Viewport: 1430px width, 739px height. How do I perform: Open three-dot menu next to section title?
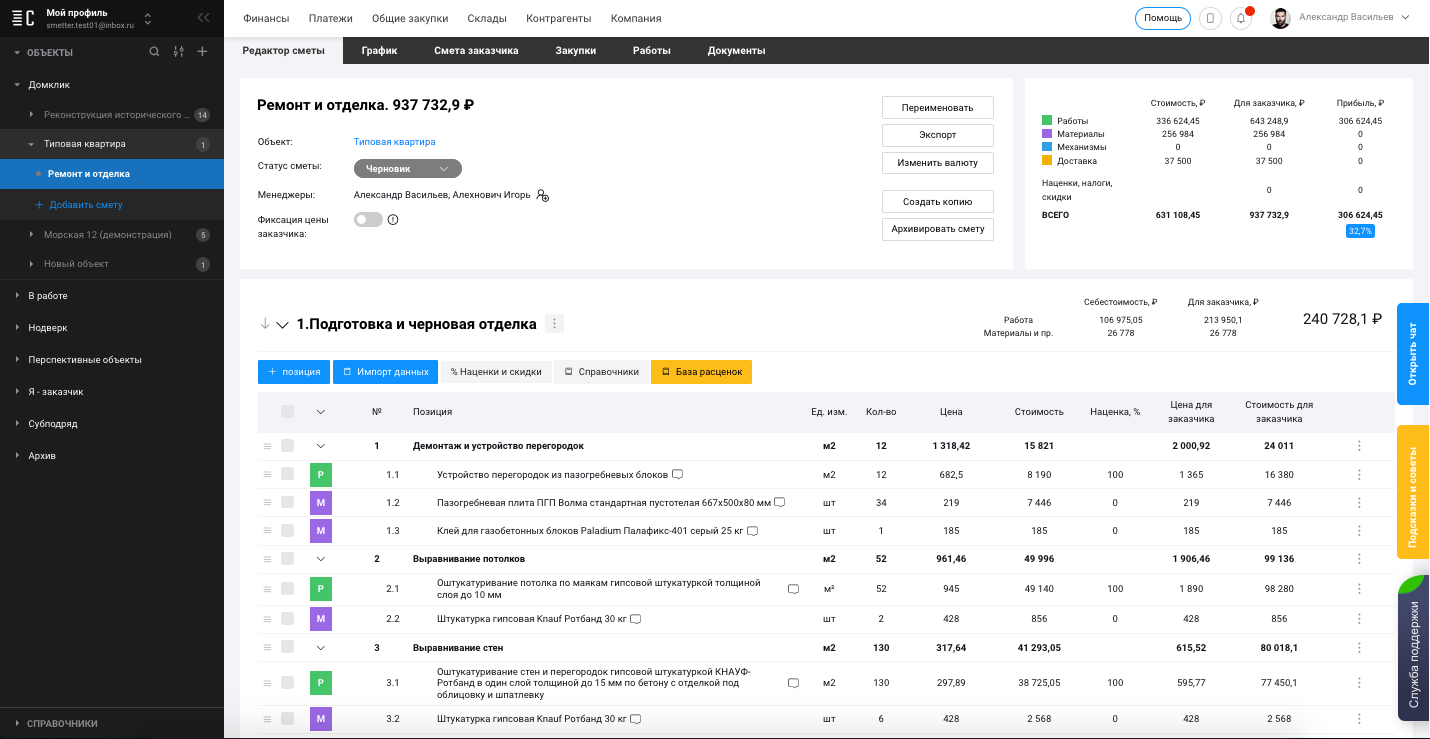tap(555, 324)
